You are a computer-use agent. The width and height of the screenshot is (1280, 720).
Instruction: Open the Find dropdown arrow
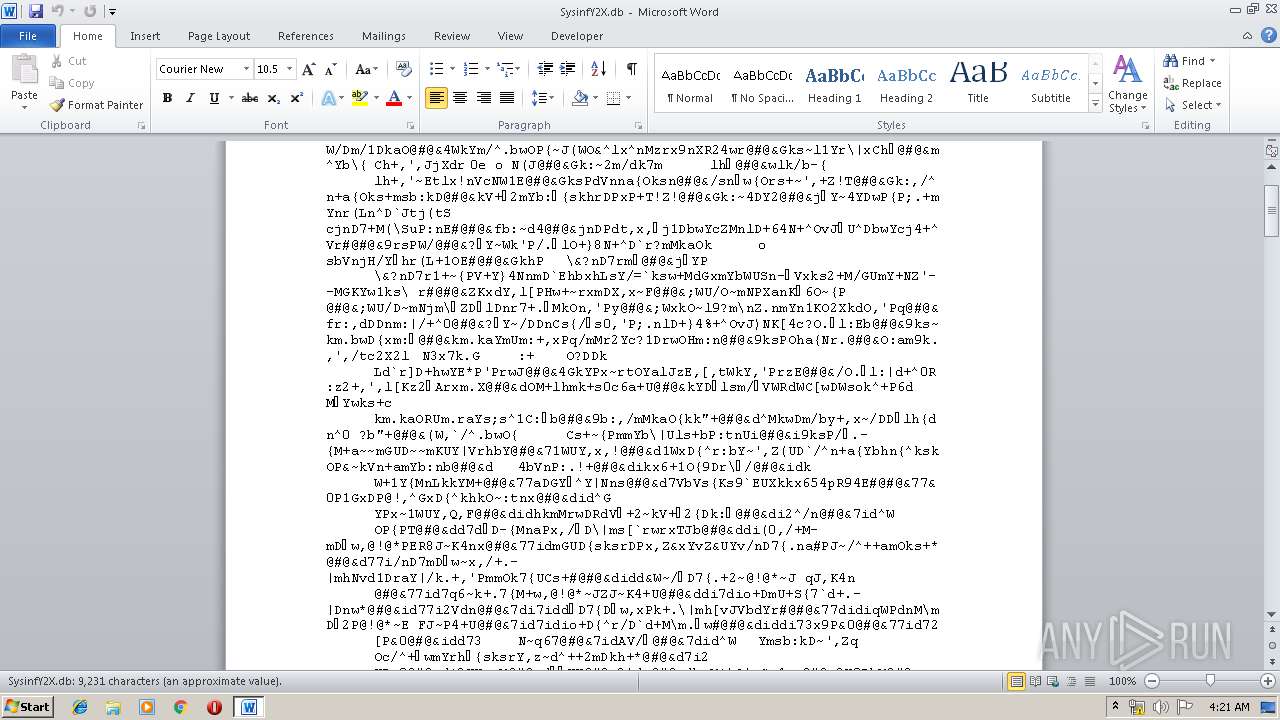point(1212,61)
